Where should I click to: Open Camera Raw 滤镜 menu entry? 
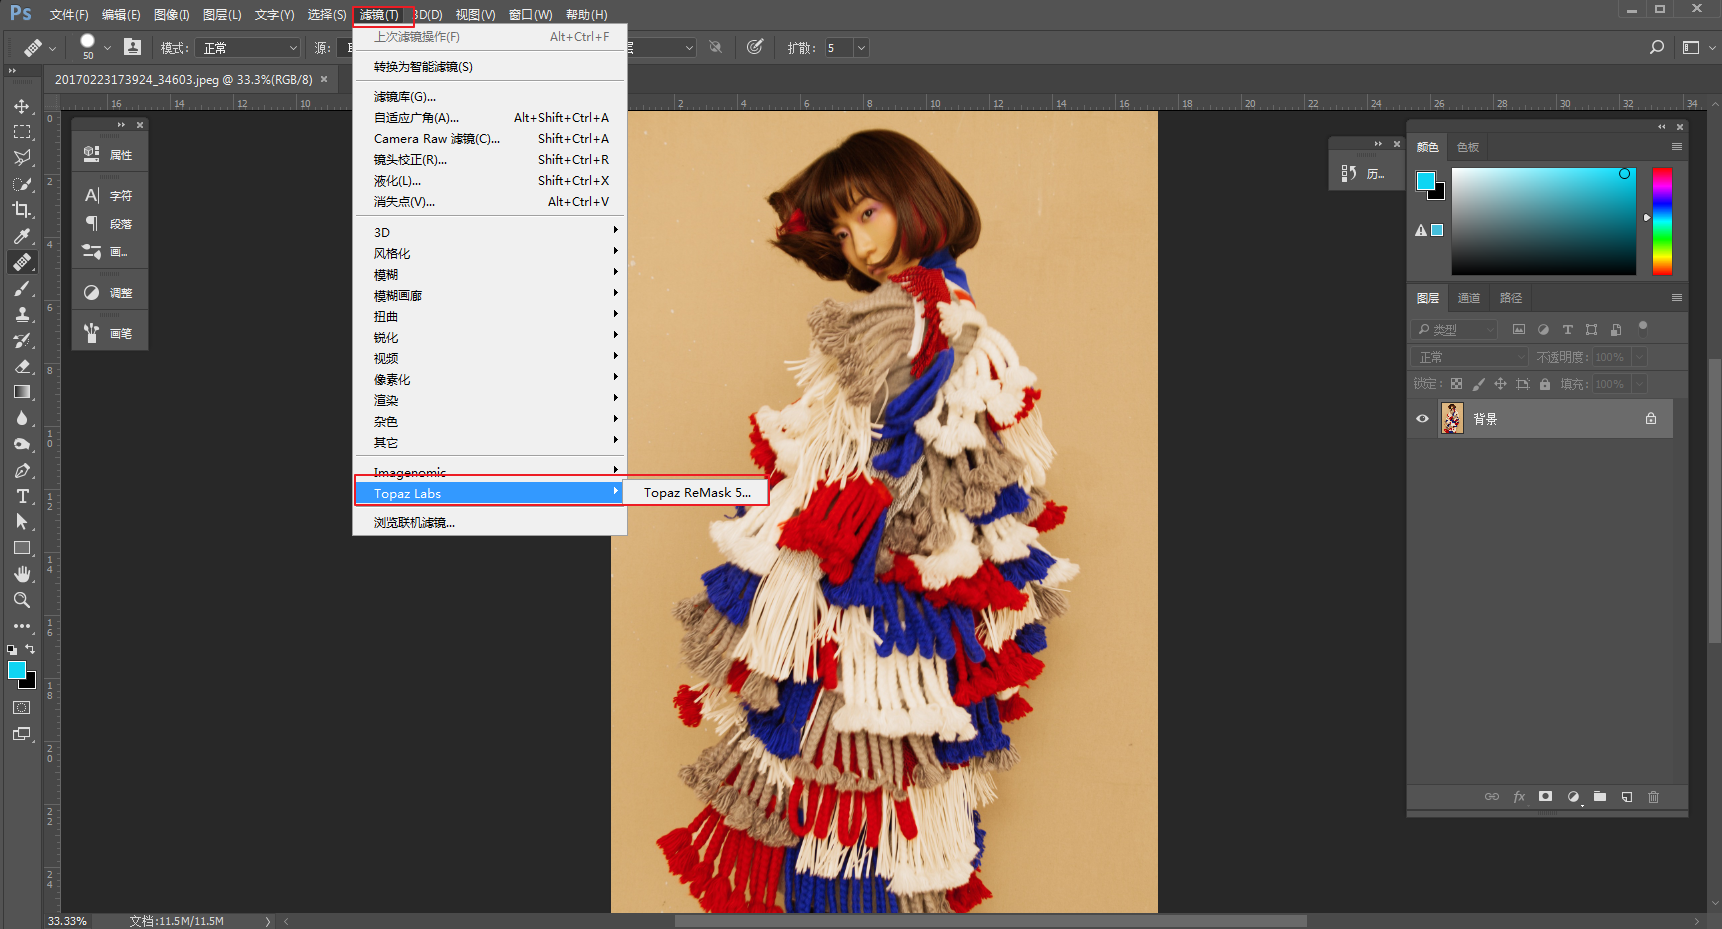pos(490,139)
